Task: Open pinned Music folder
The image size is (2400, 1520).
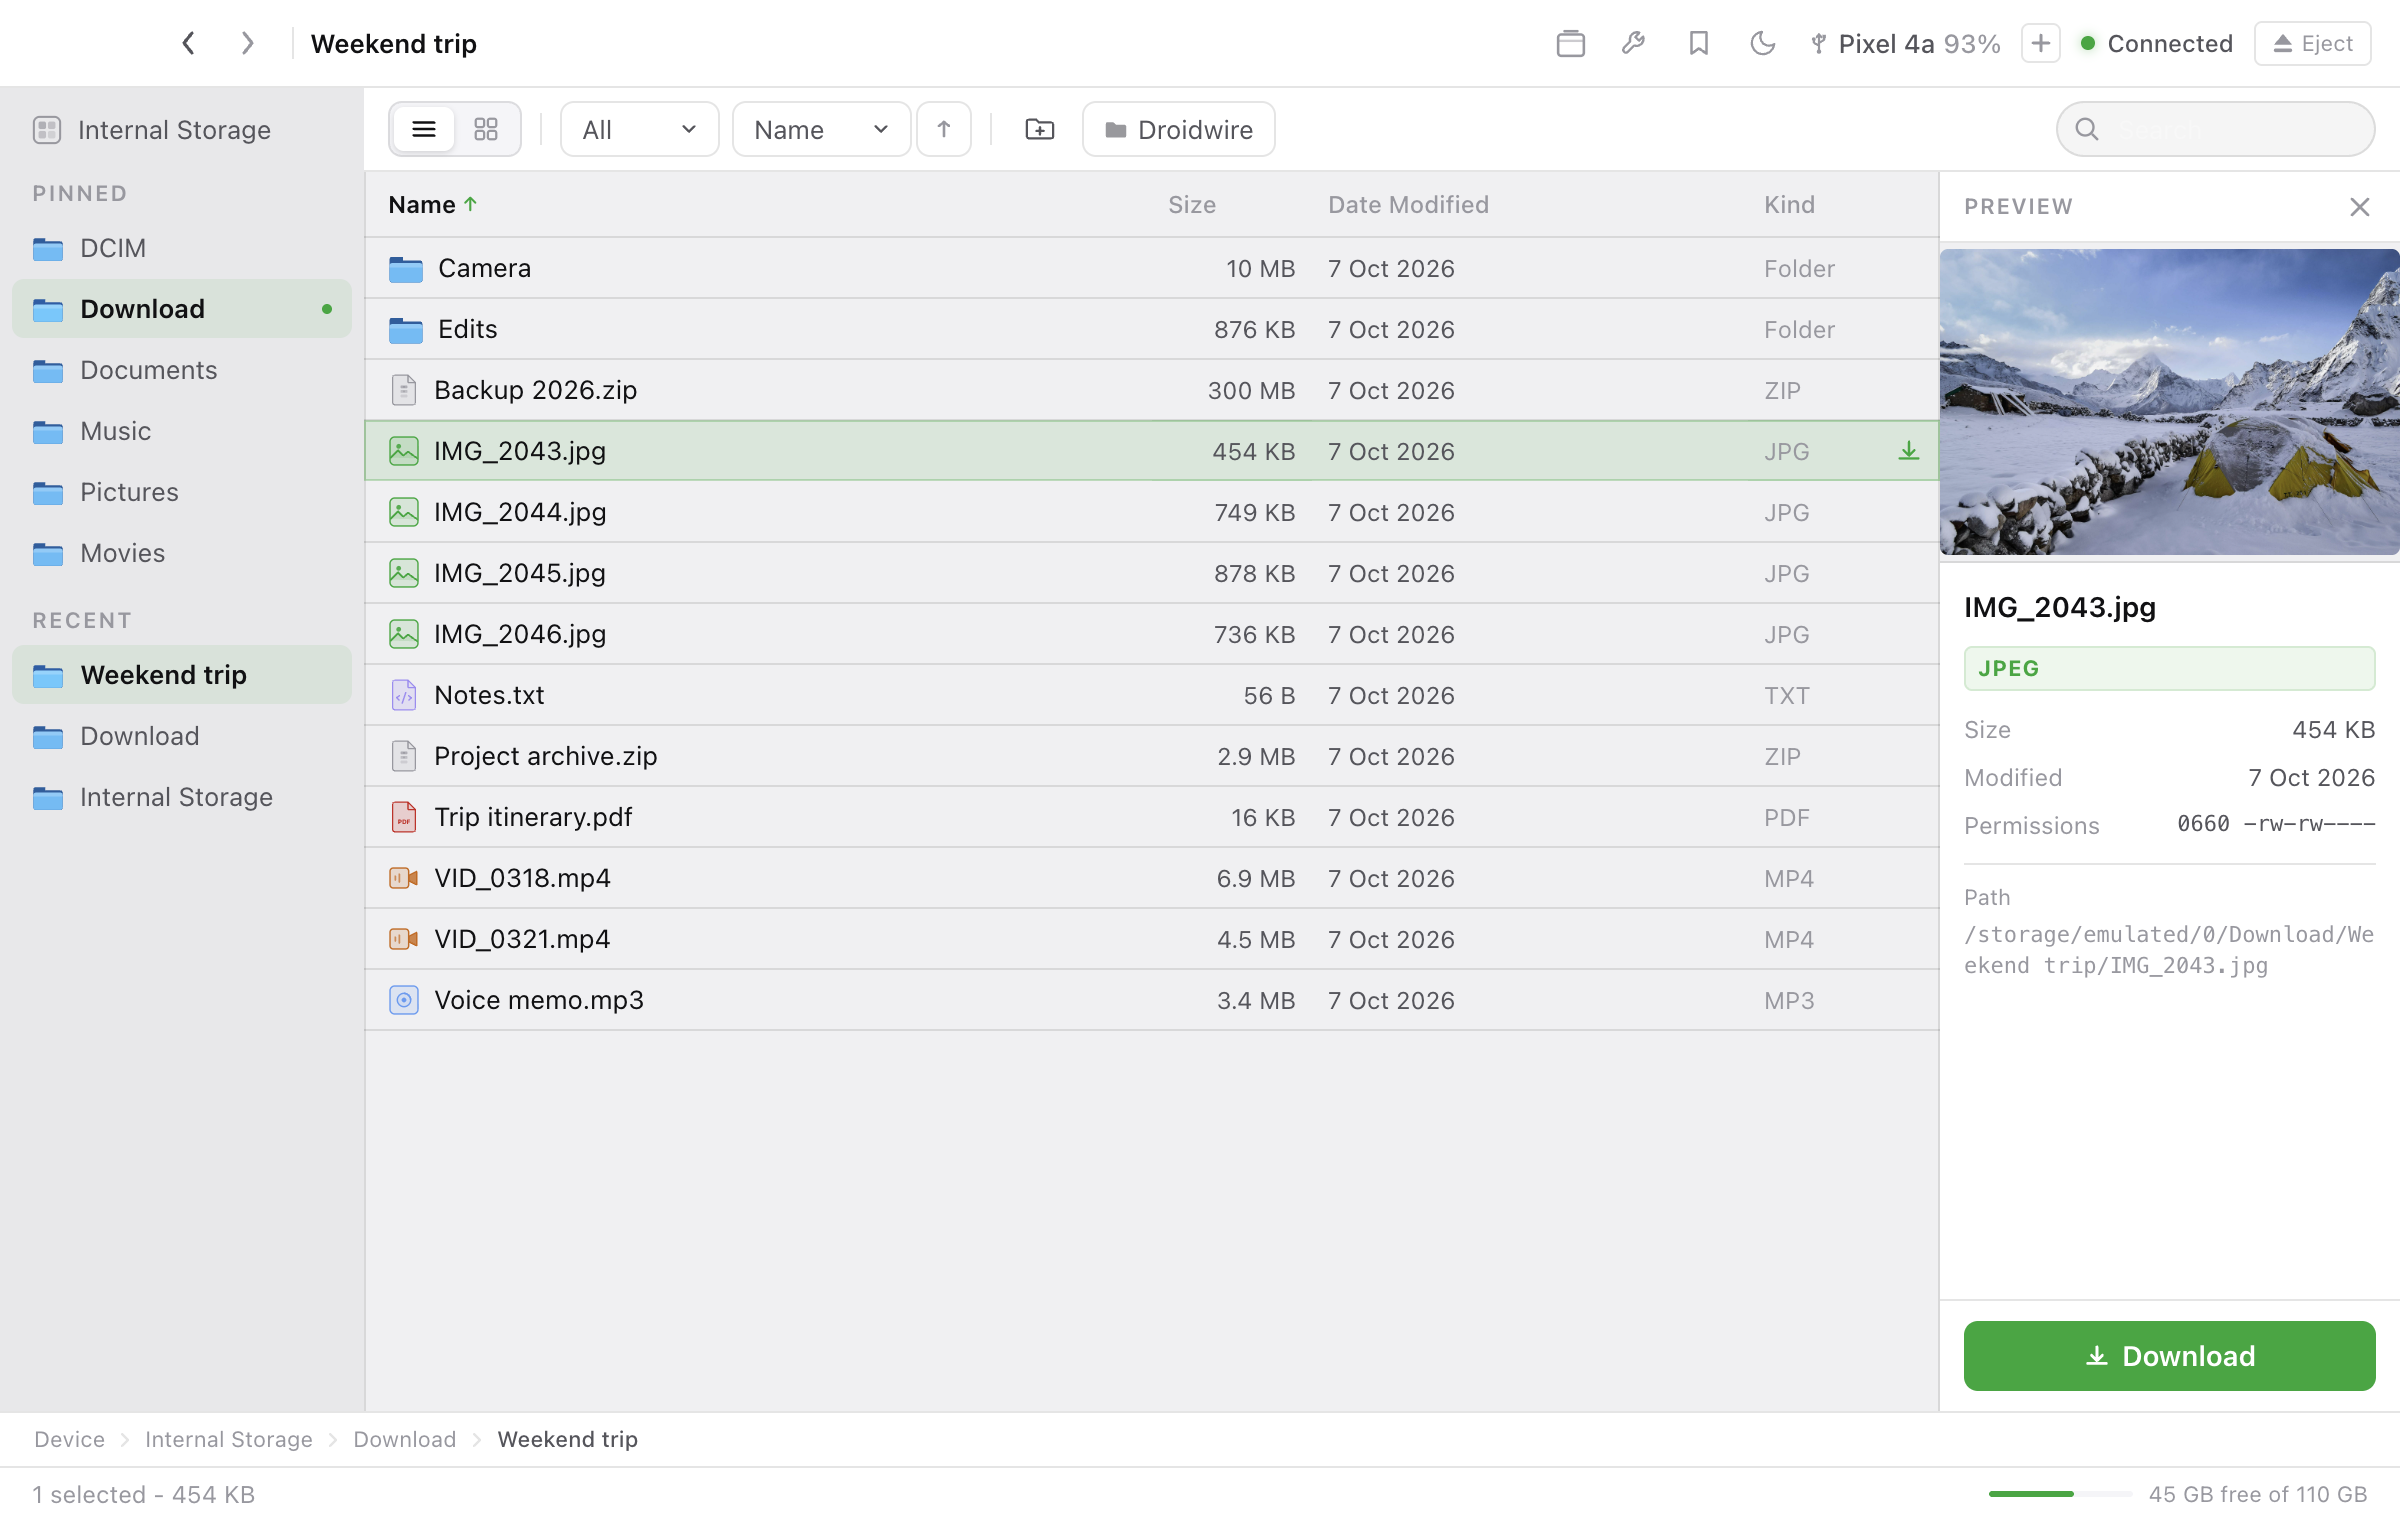Action: (x=183, y=431)
